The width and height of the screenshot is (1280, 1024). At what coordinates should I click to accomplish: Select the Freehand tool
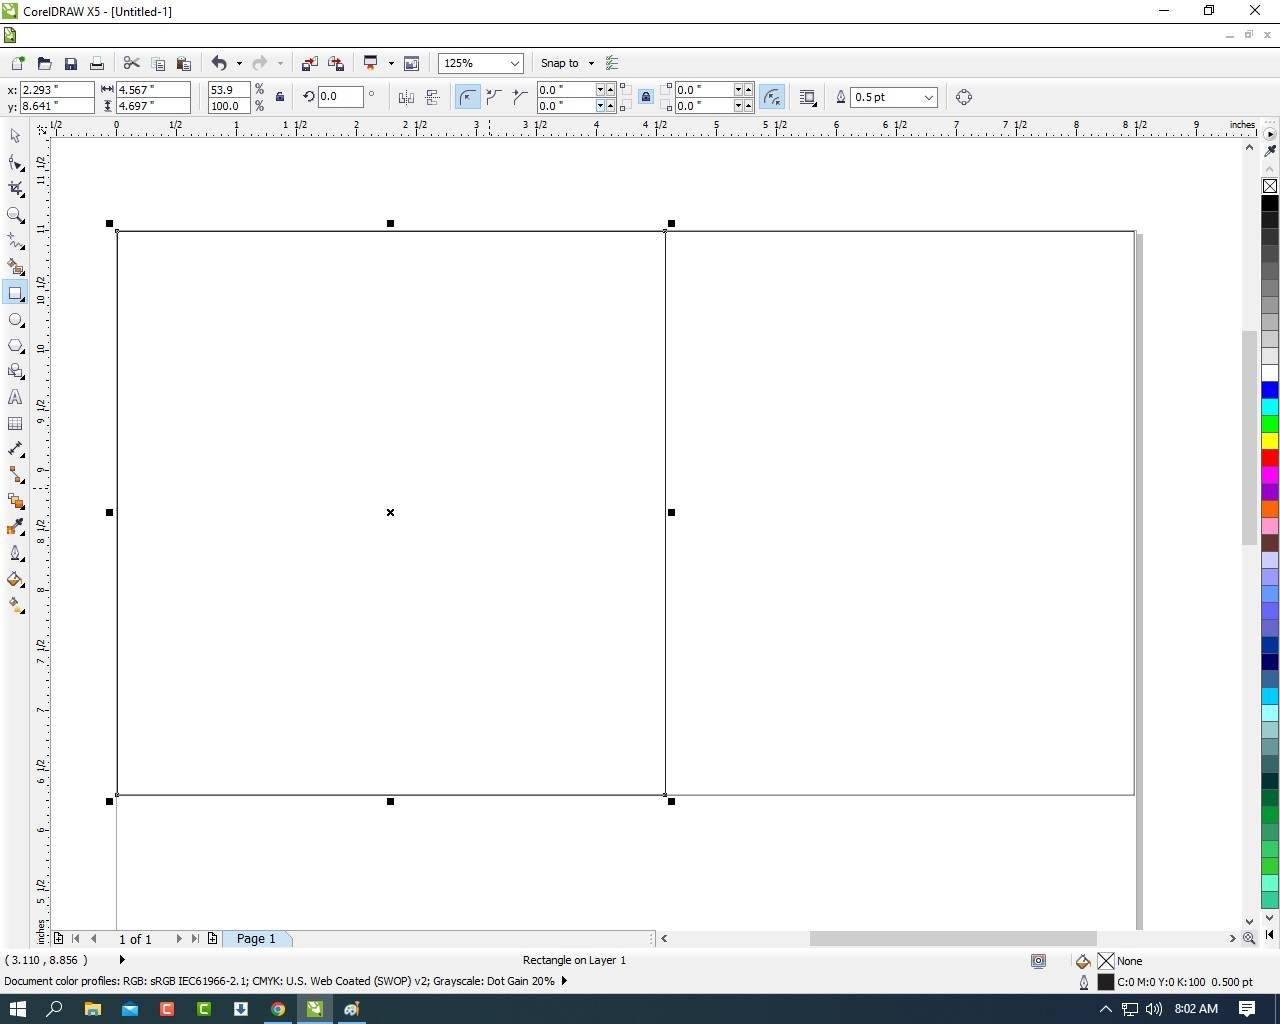15,241
